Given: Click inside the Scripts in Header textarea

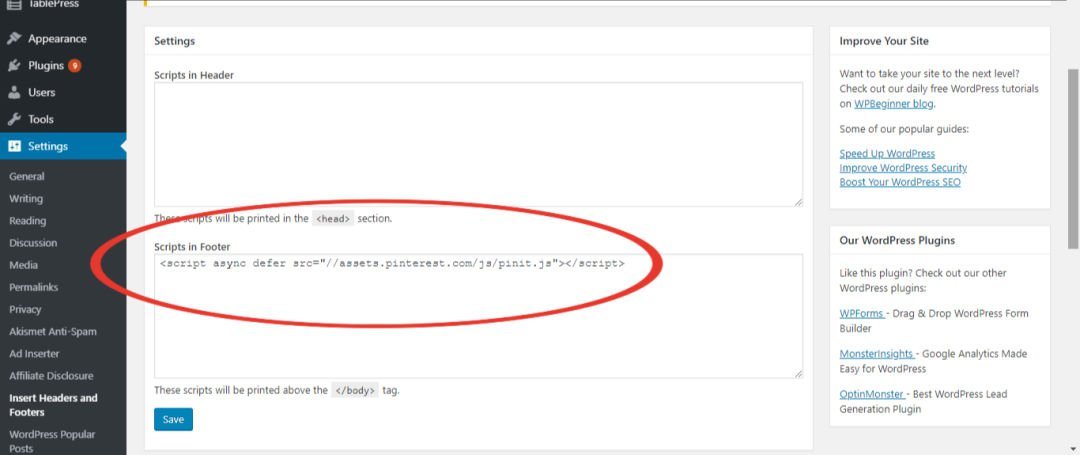Looking at the screenshot, I should [x=478, y=145].
